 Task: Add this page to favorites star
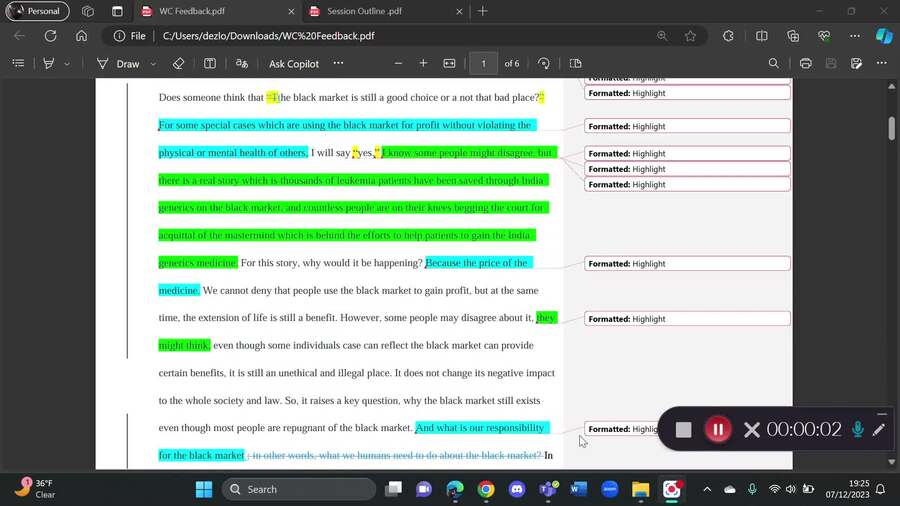pos(690,36)
